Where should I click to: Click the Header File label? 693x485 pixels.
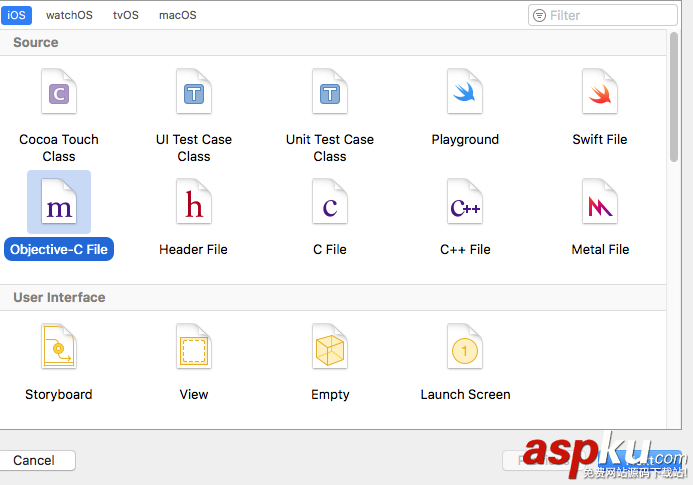193,249
